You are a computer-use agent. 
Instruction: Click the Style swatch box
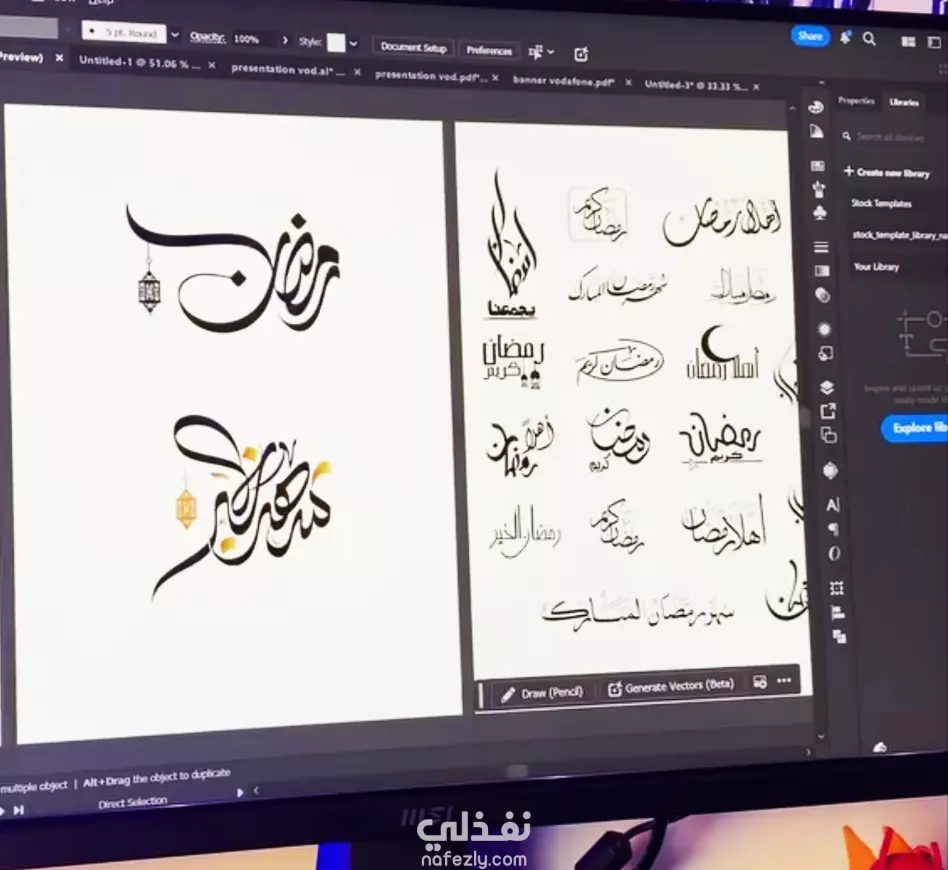tap(336, 43)
